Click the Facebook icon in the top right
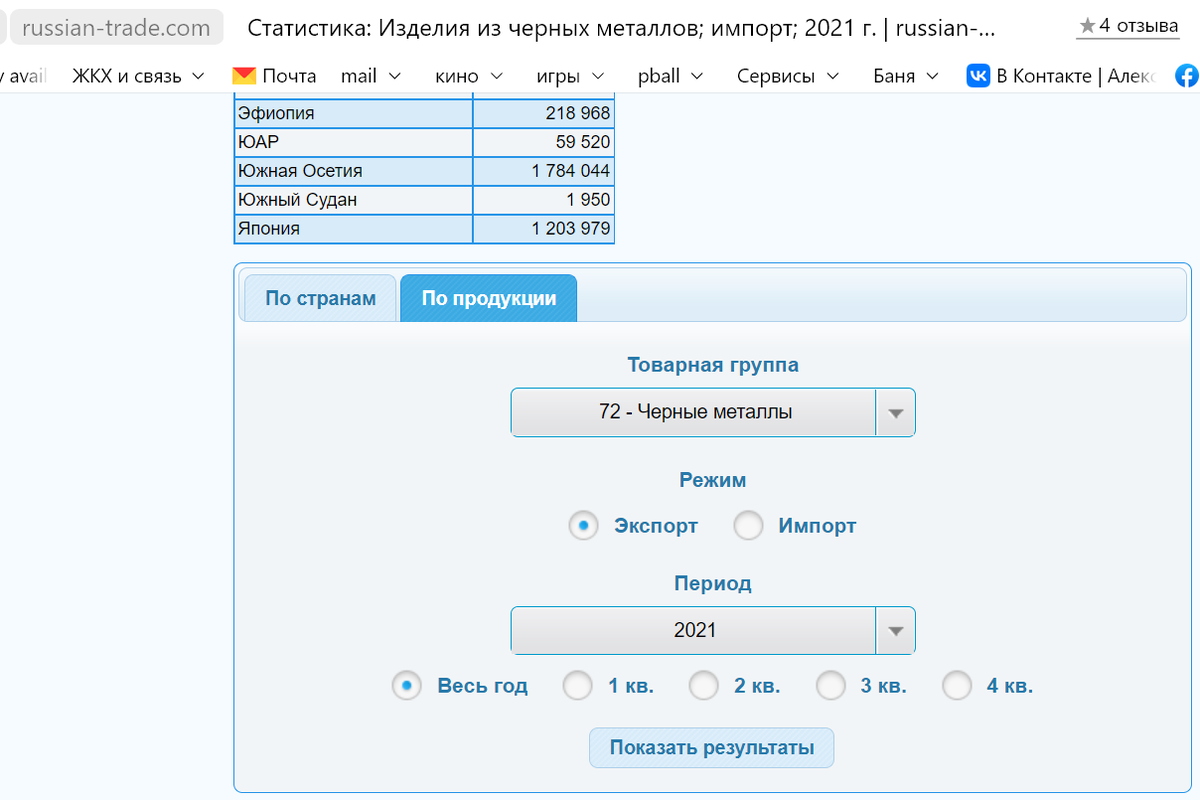The width and height of the screenshot is (1200, 800). click(1186, 75)
